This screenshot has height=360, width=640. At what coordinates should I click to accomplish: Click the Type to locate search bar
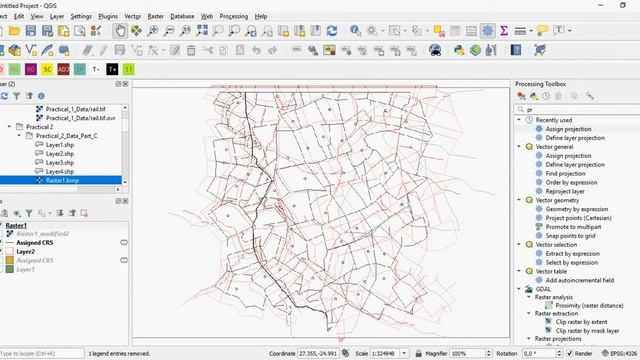(x=42, y=353)
